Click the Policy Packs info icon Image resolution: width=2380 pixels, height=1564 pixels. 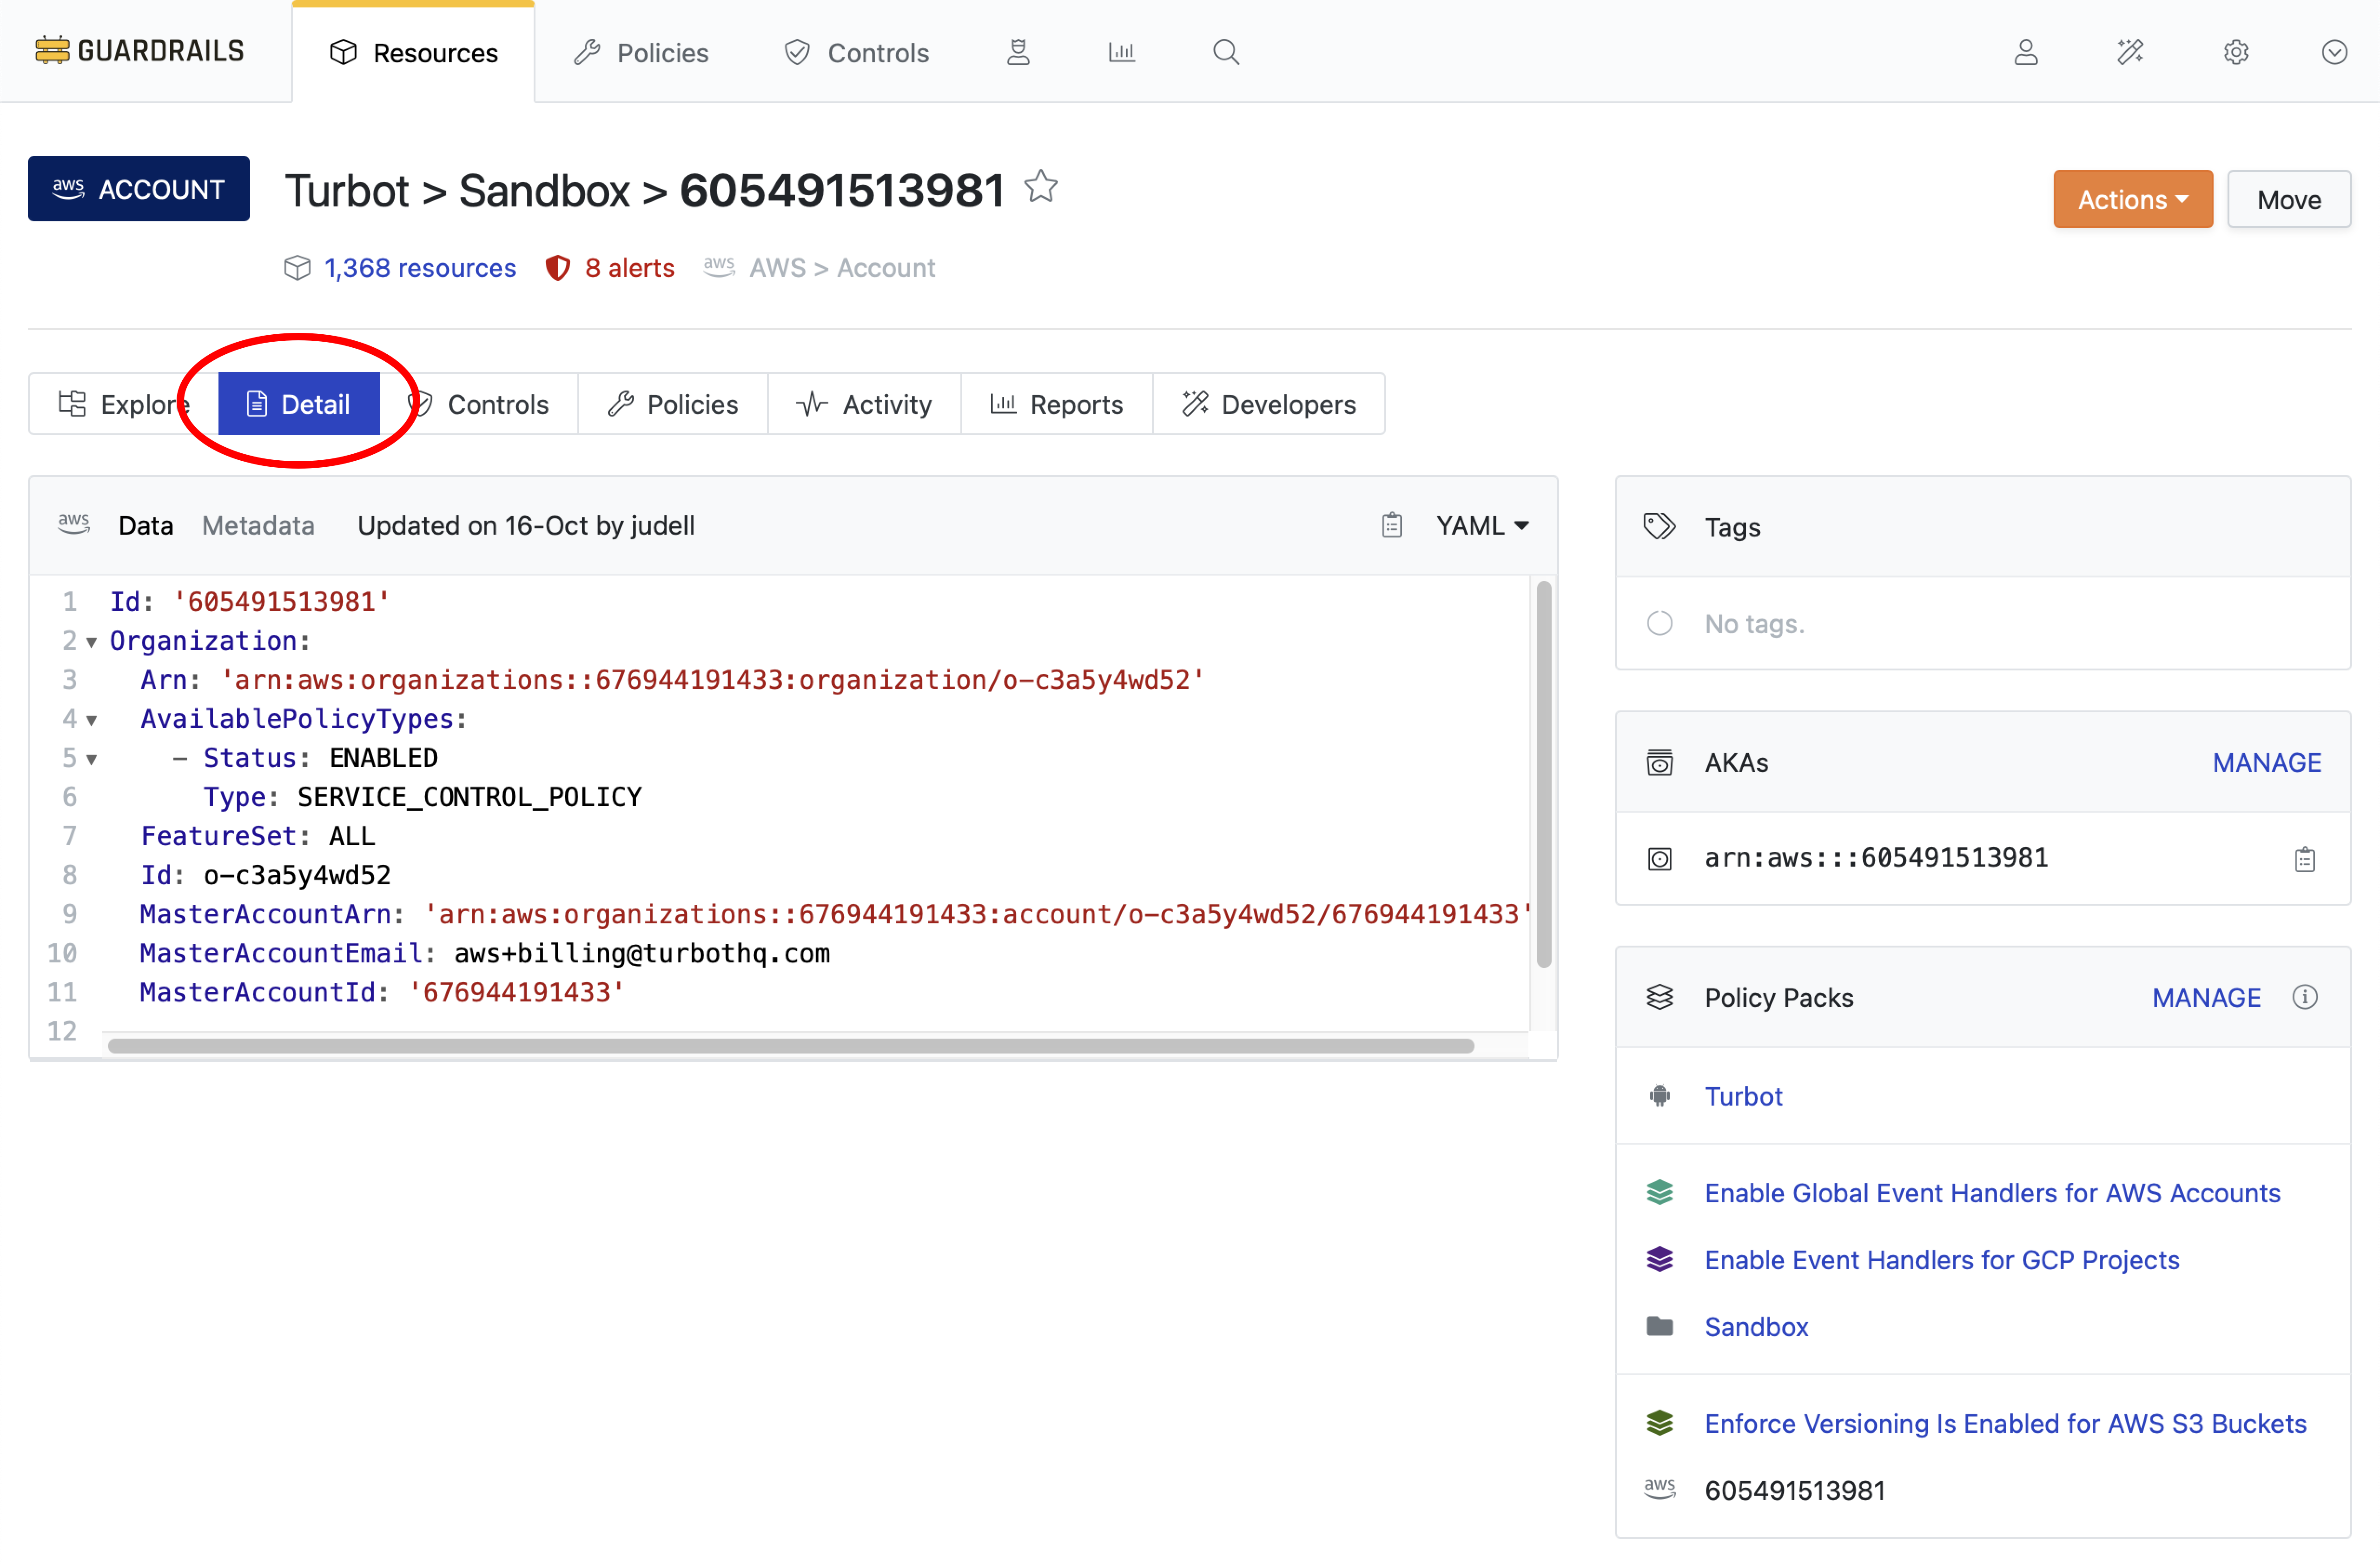coord(2306,997)
